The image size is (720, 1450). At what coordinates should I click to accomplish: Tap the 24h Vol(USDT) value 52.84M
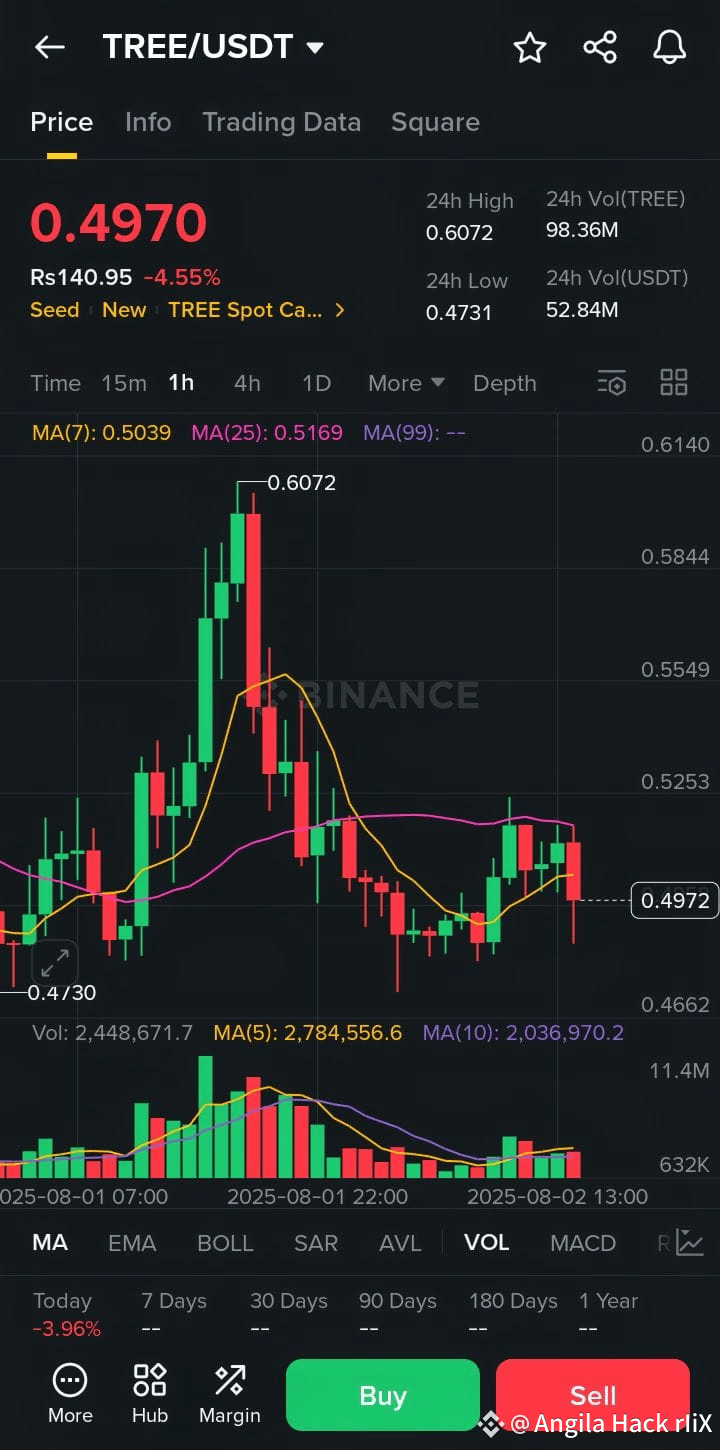[582, 310]
